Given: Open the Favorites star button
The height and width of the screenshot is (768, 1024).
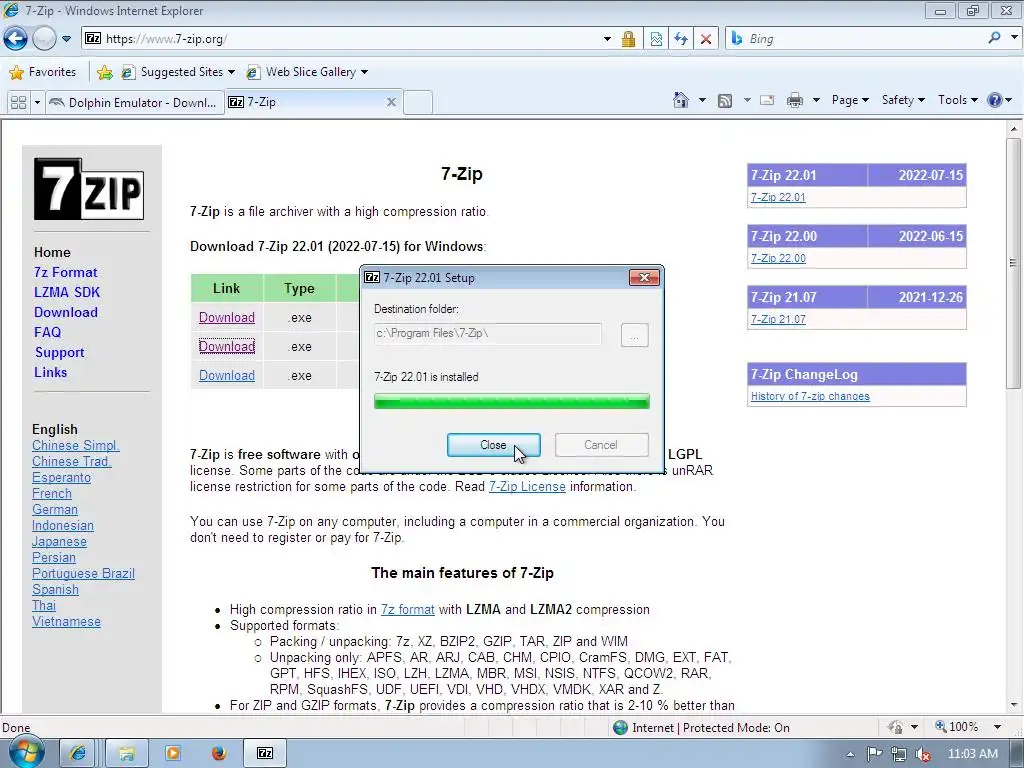Looking at the screenshot, I should [x=43, y=72].
